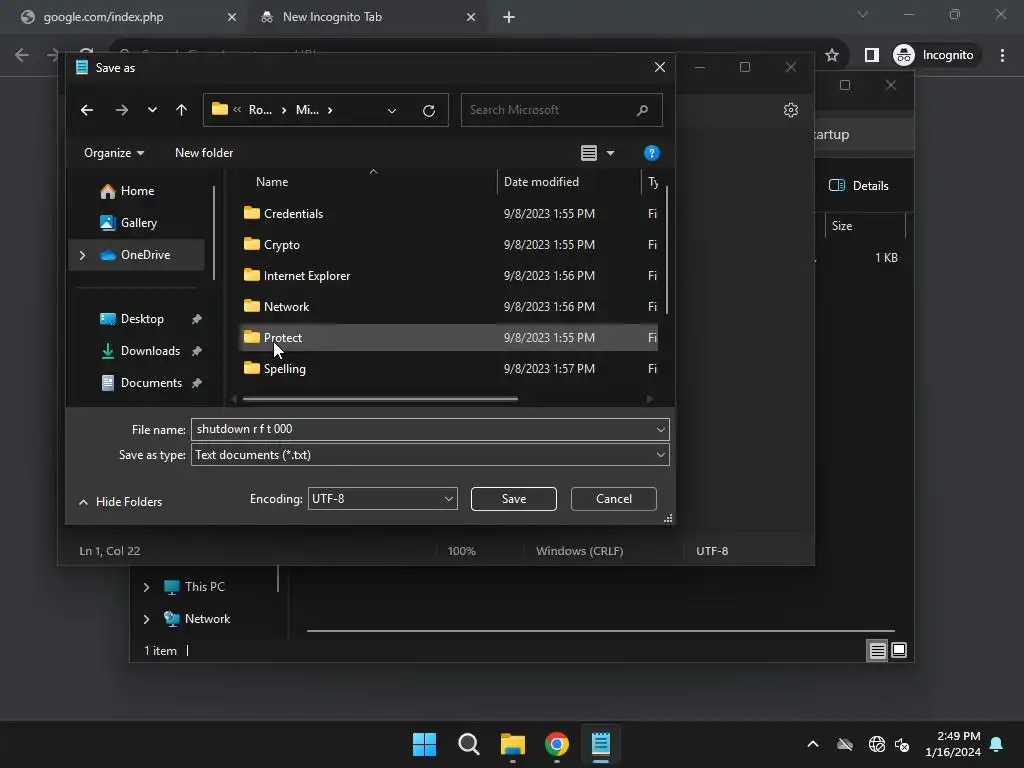Click the File Explorer taskbar icon

[x=513, y=744]
